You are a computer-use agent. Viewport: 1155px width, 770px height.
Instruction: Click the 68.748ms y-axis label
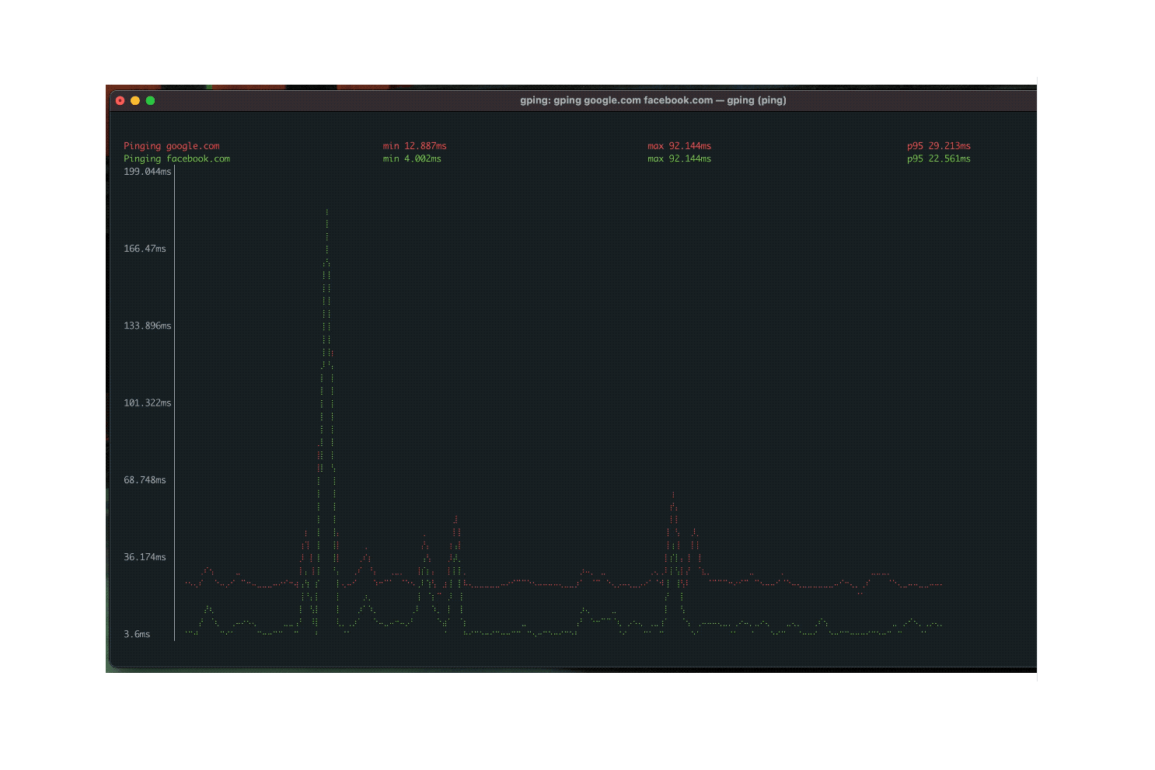point(145,480)
